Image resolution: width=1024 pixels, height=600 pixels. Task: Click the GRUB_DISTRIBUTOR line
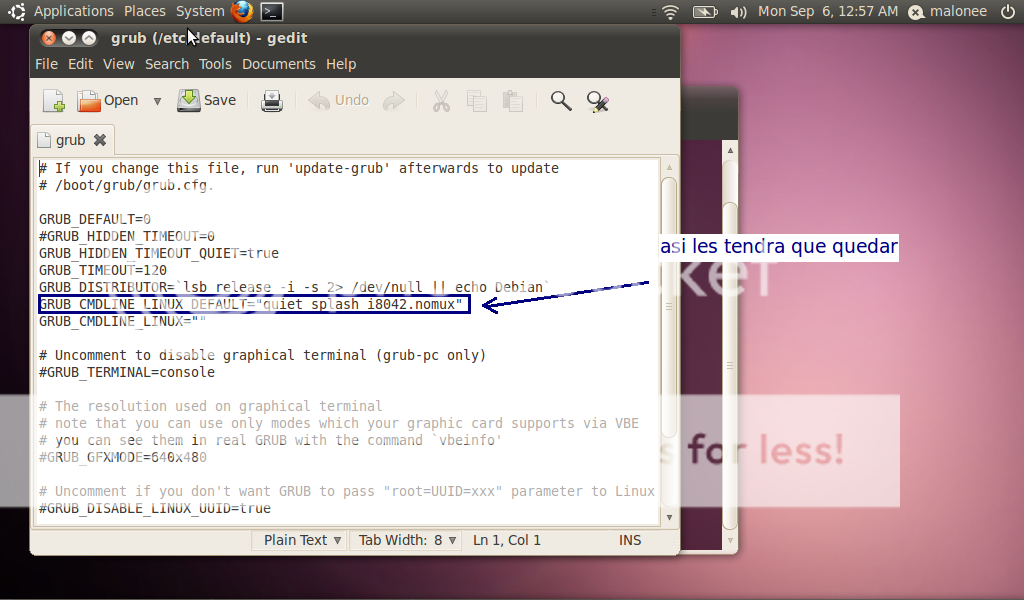(294, 287)
